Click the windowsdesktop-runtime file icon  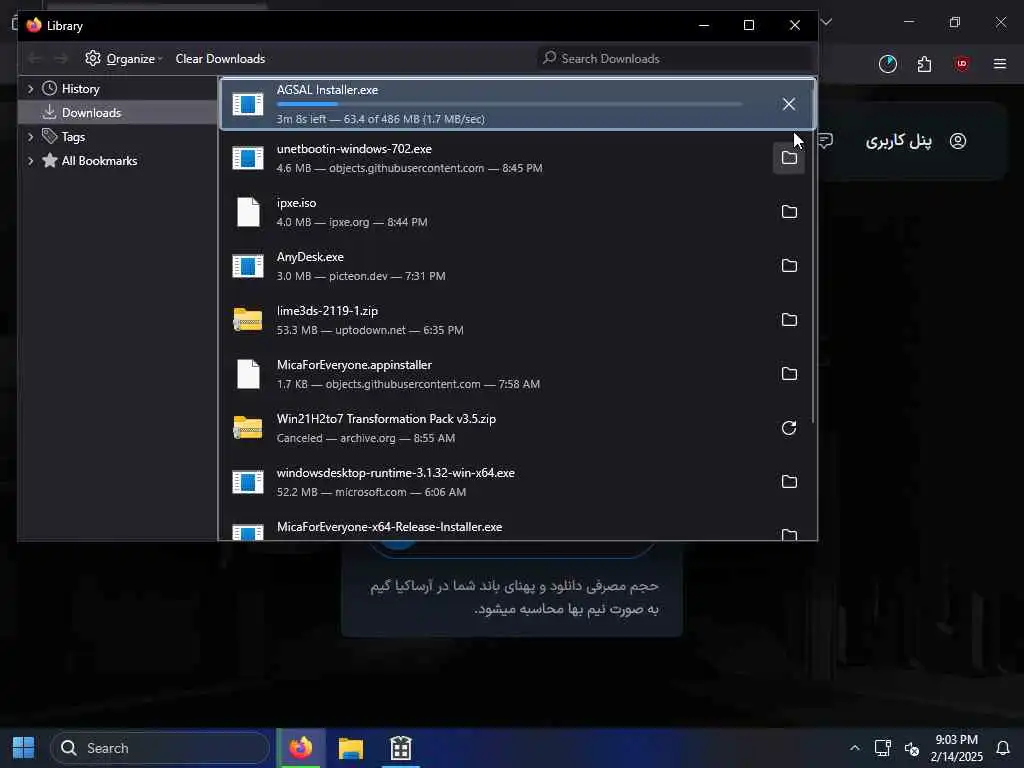(x=248, y=482)
